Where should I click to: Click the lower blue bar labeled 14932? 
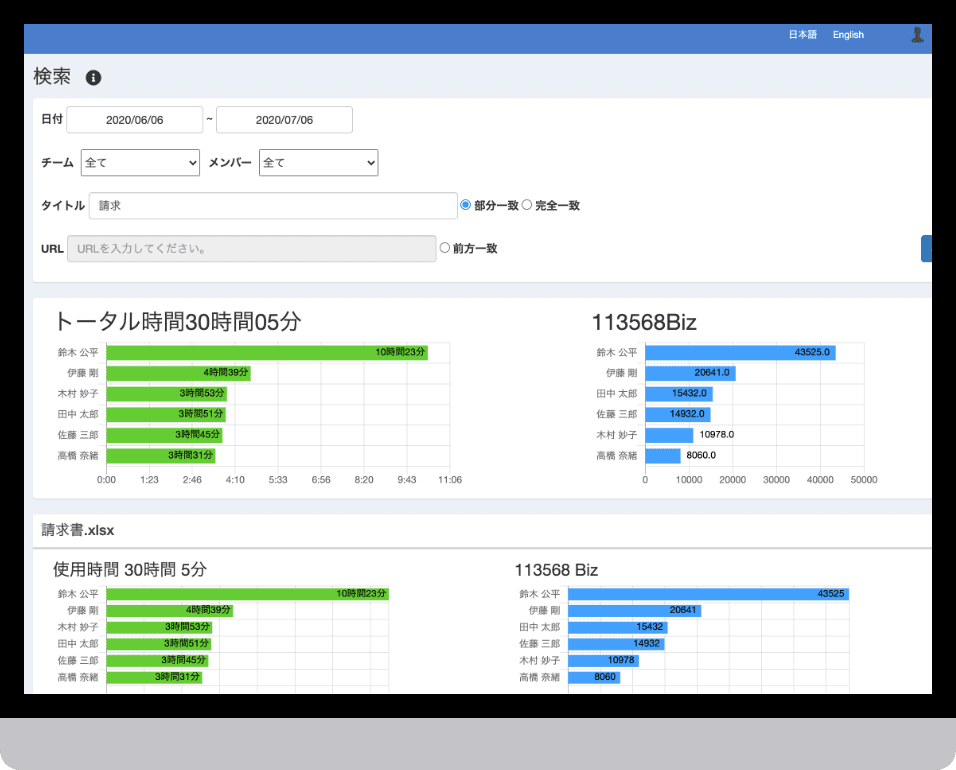pyautogui.click(x=616, y=644)
